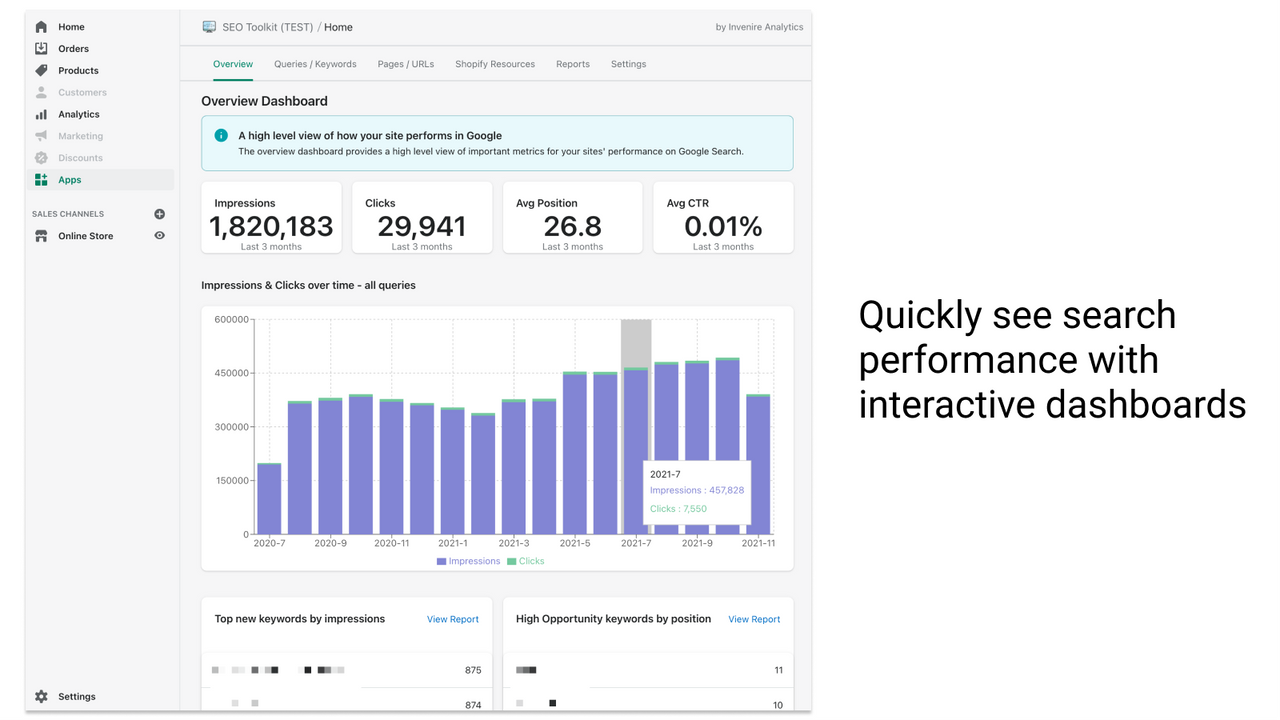This screenshot has width=1280, height=720.
Task: Switch to the Queries / Keywords tab
Action: 315,63
